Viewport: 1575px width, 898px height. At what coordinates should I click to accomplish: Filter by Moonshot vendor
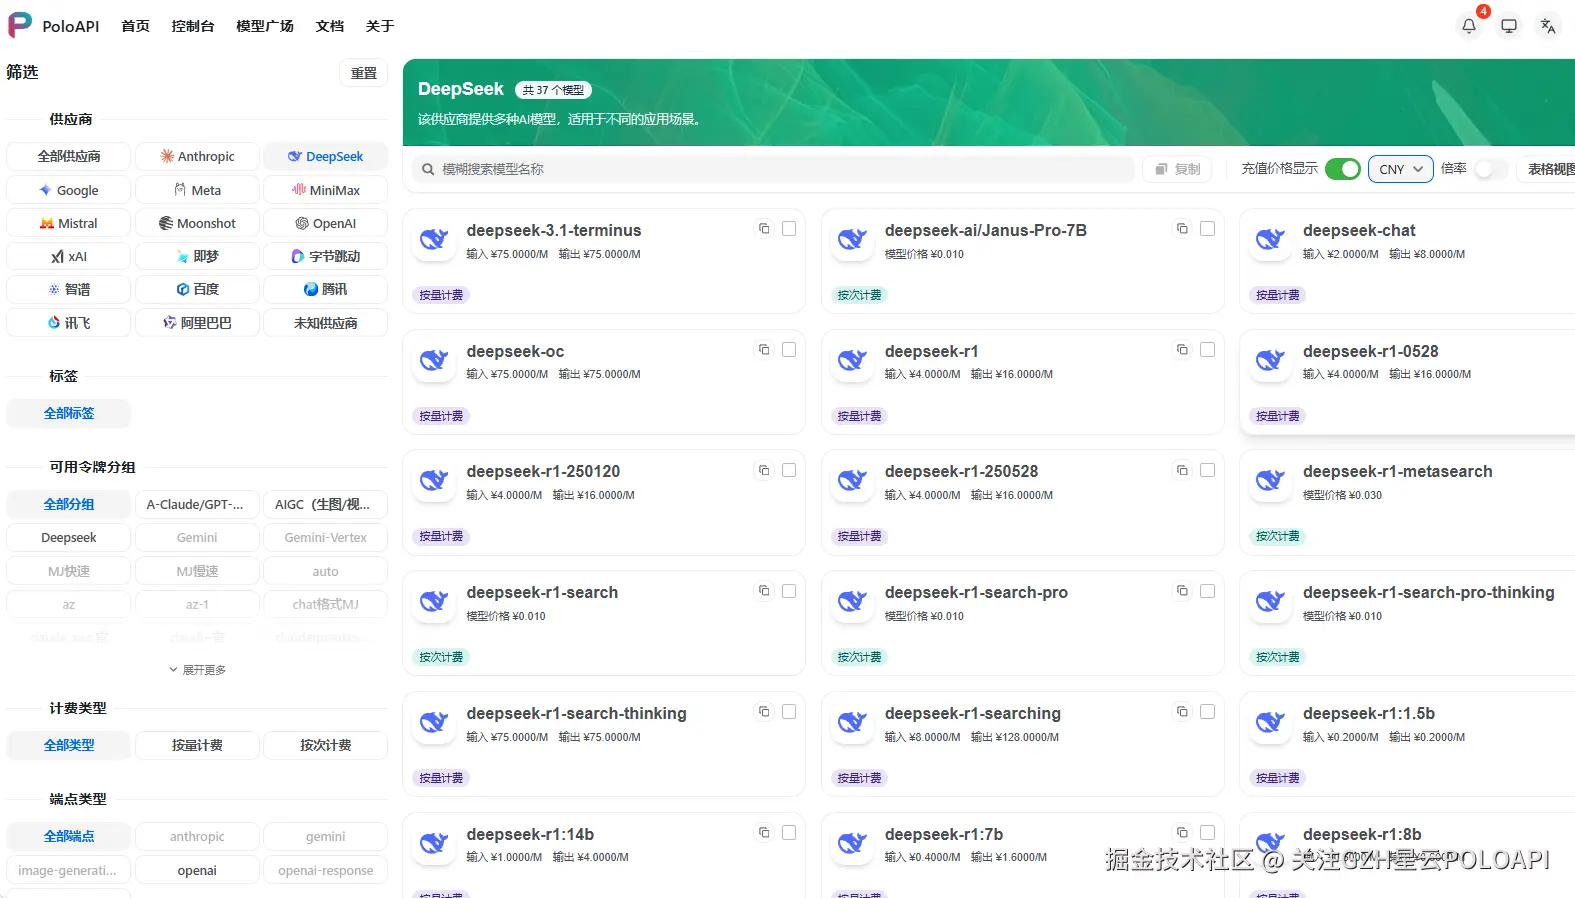pos(197,223)
